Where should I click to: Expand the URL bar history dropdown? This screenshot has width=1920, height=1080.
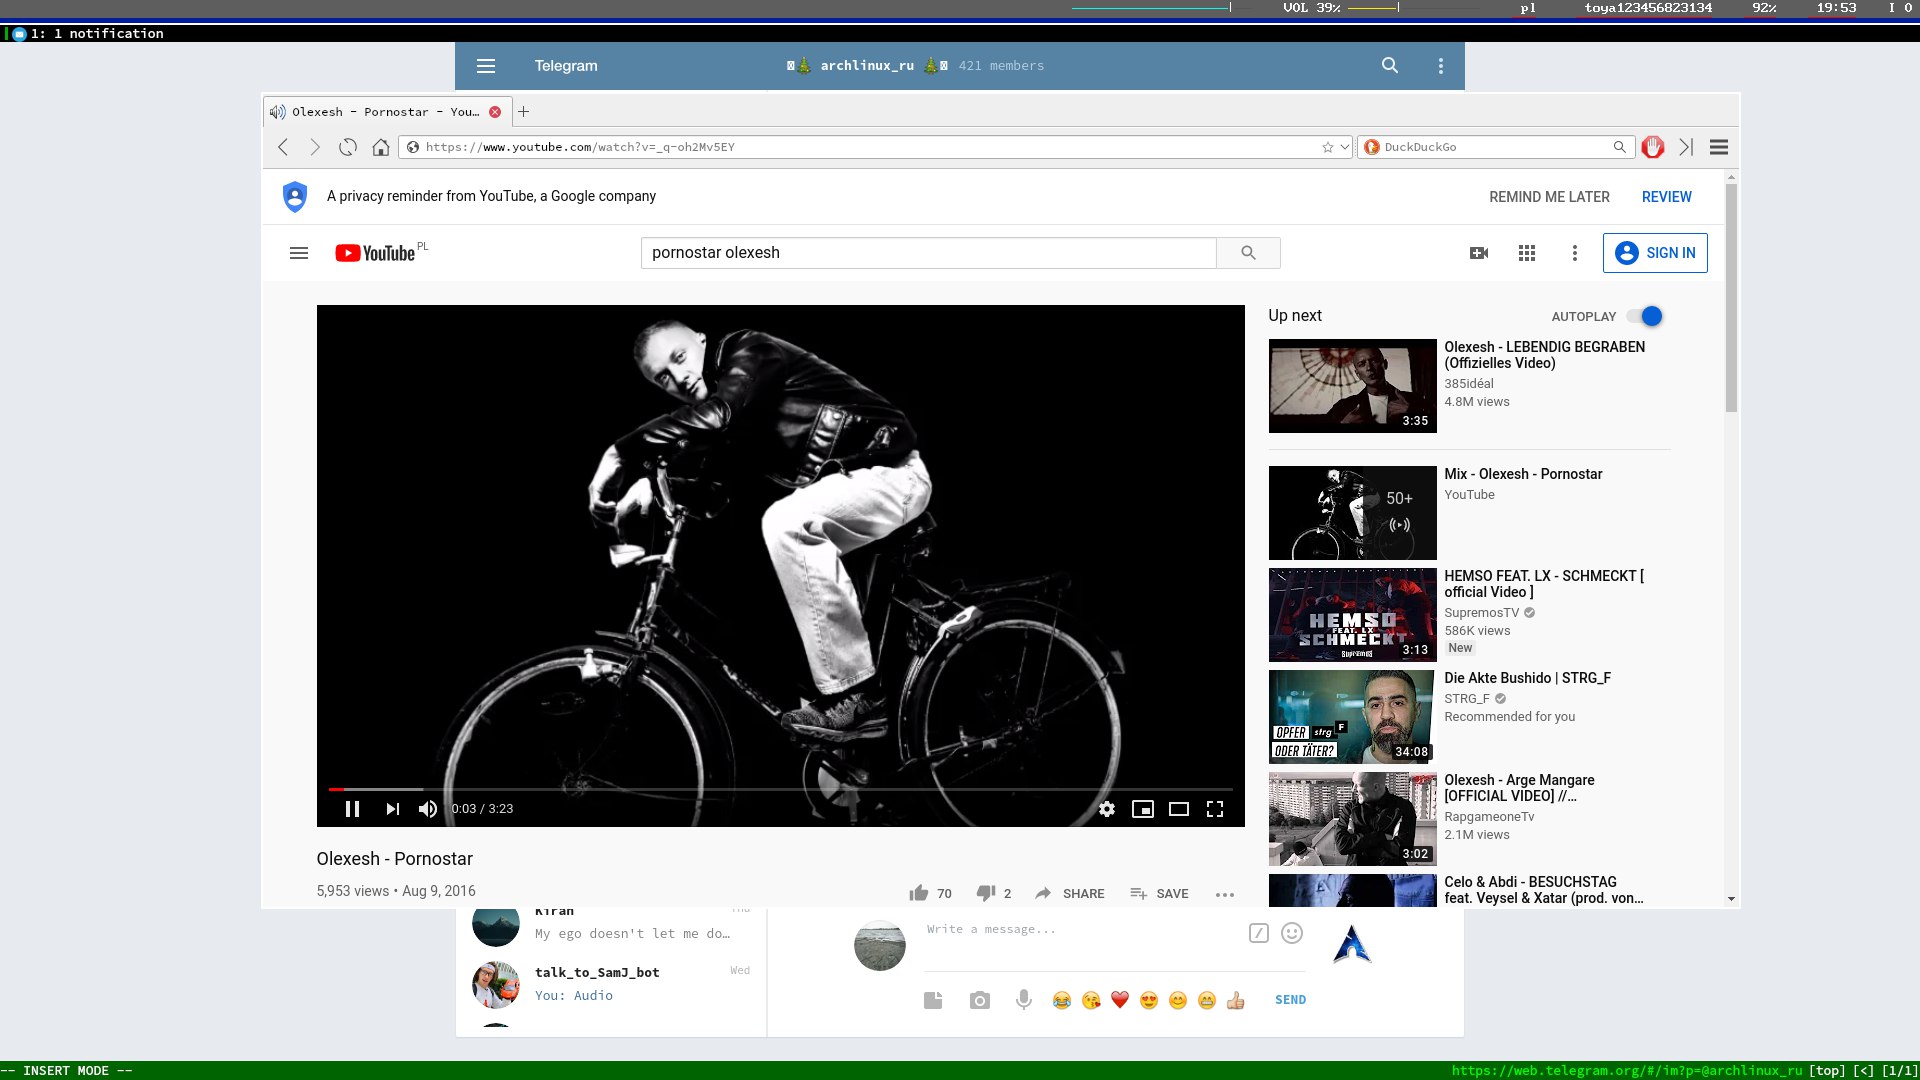click(x=1345, y=147)
